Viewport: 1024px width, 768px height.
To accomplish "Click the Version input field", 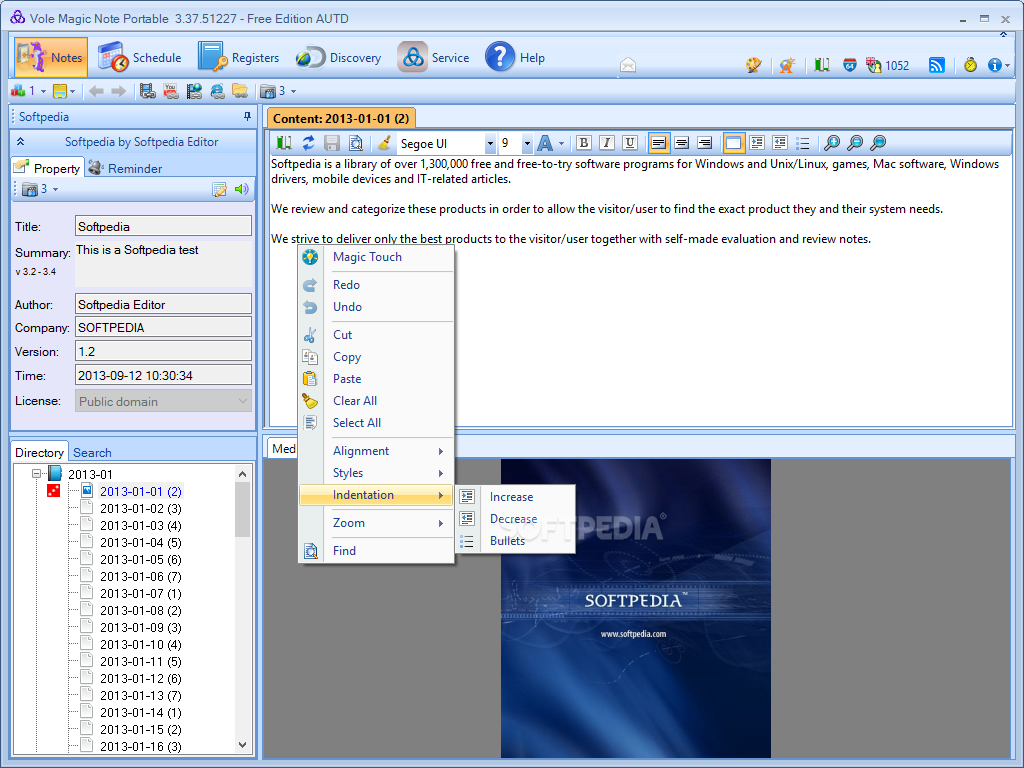I will click(163, 351).
